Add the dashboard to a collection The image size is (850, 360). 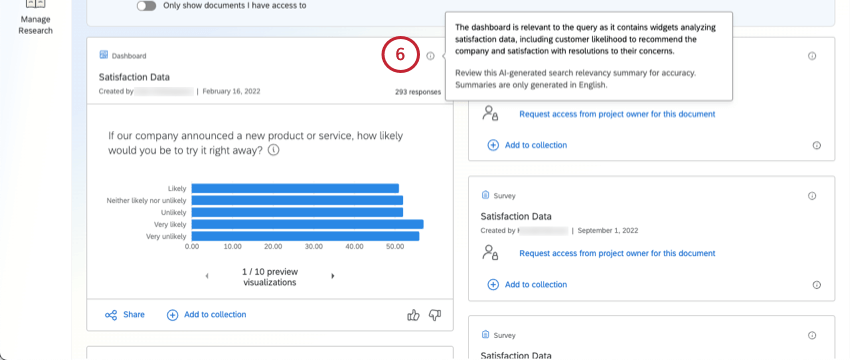[x=207, y=314]
